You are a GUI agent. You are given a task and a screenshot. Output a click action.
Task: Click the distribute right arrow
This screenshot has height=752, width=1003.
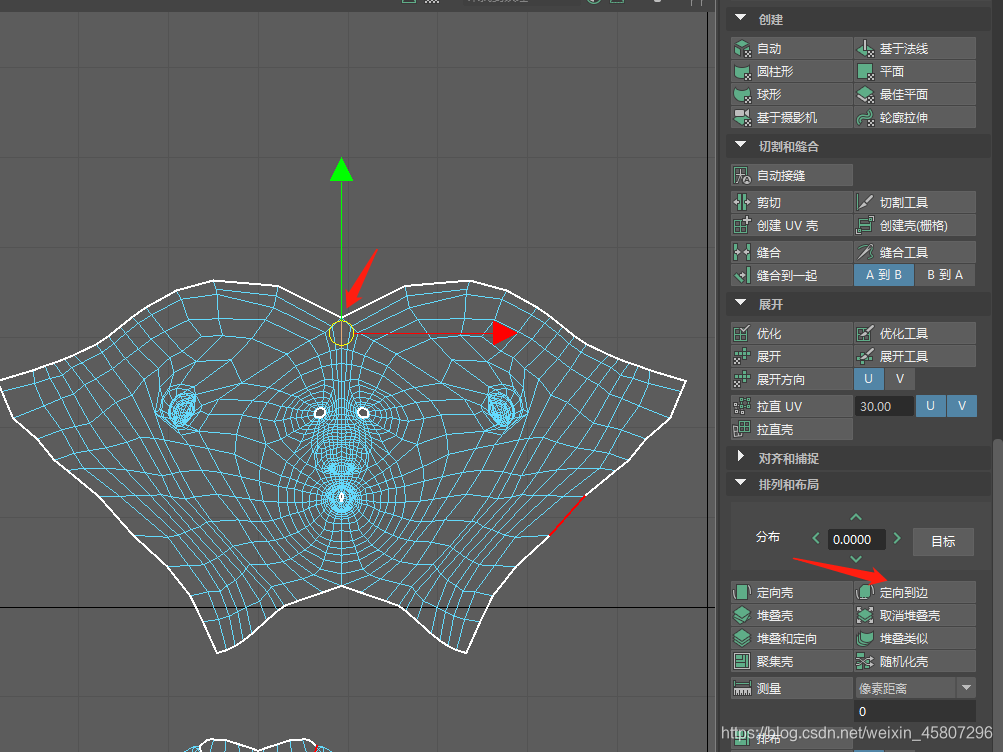point(897,538)
